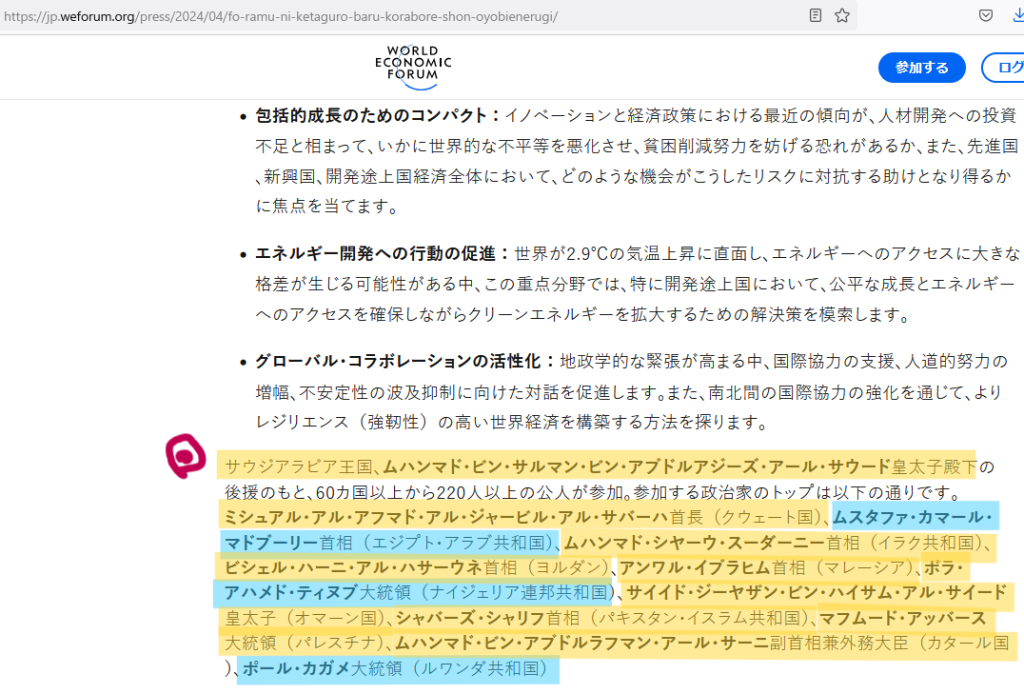This screenshot has width=1024, height=694.
Task: Click the highlighted name マフムード・アッバース
Action: point(902,618)
